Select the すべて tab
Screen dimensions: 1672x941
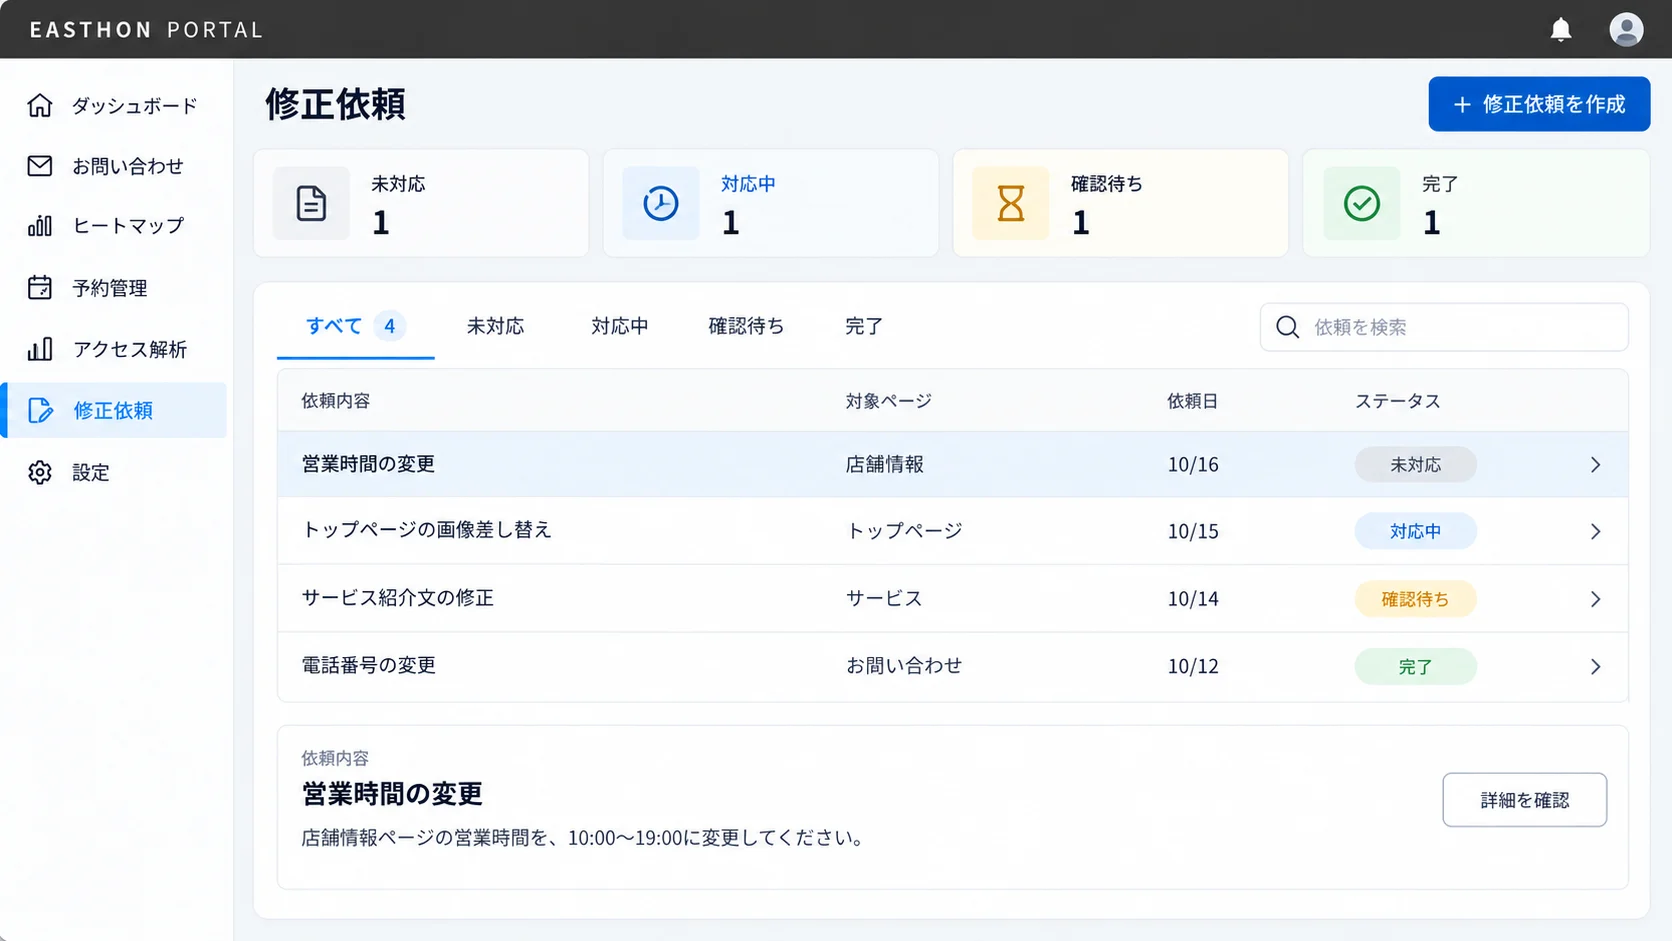tap(355, 326)
